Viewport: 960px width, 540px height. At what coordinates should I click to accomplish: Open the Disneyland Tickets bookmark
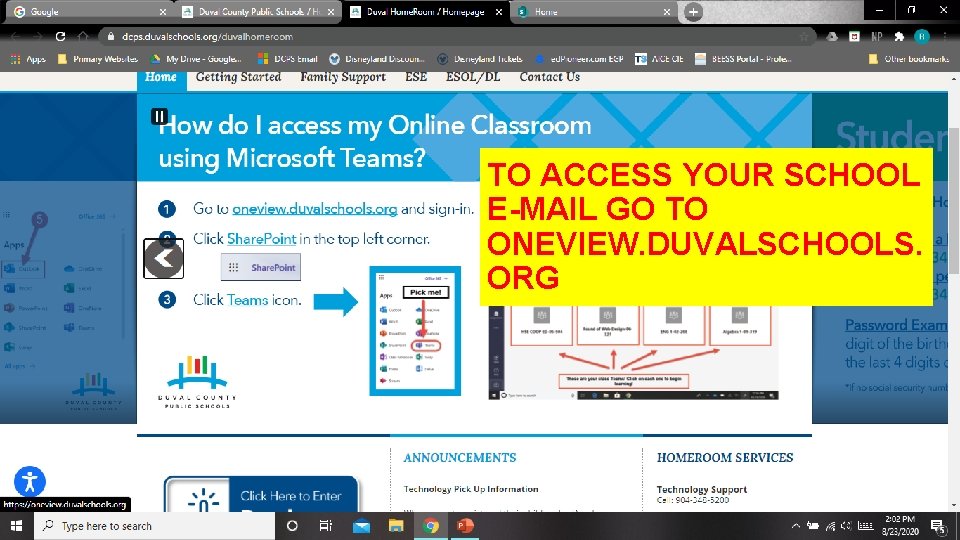click(x=480, y=59)
